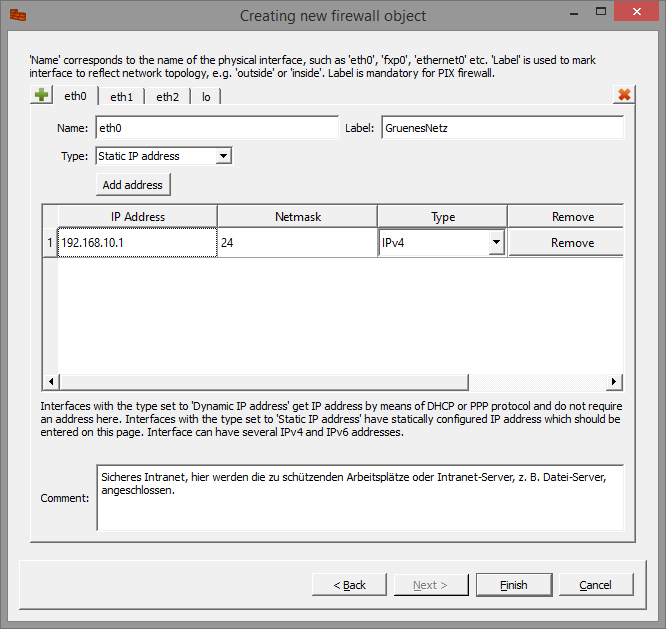Switch to the eth2 tab
Image resolution: width=666 pixels, height=629 pixels.
167,97
